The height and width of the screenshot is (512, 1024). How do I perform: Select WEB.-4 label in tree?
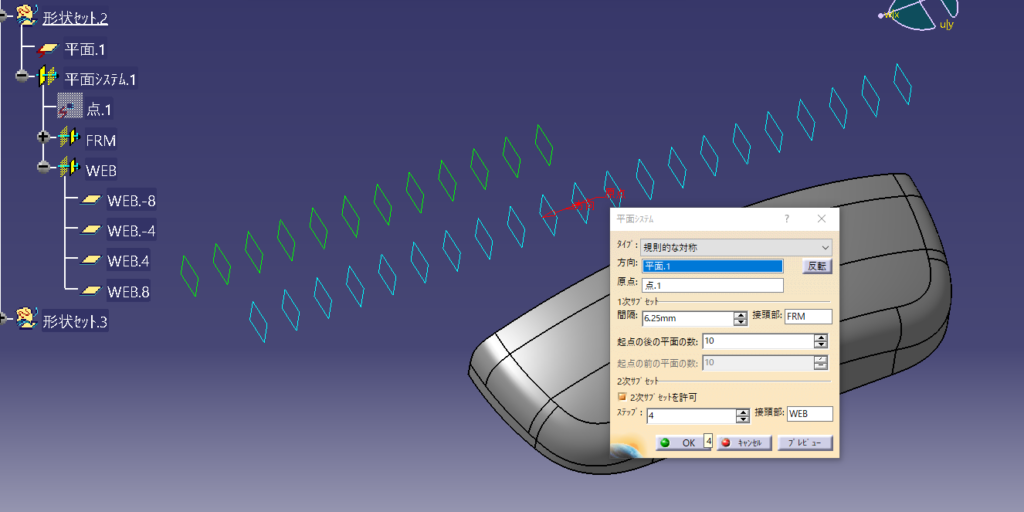[131, 231]
